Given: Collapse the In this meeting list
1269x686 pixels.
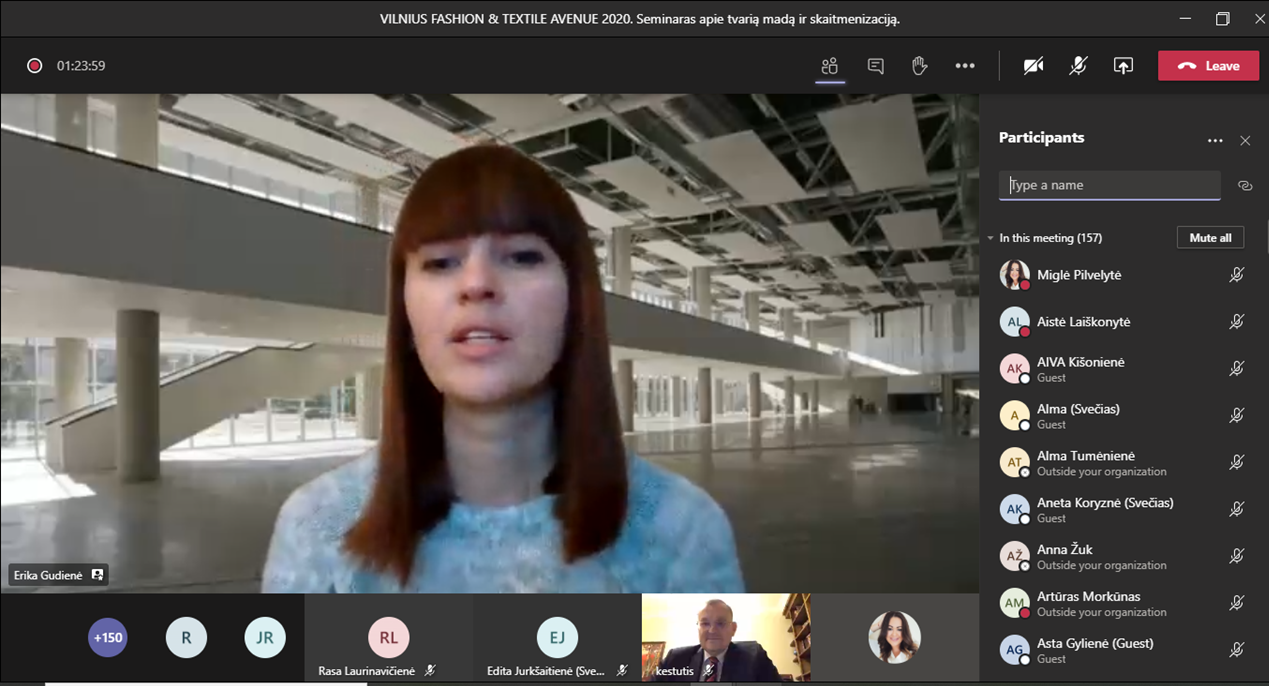Looking at the screenshot, I should point(991,238).
